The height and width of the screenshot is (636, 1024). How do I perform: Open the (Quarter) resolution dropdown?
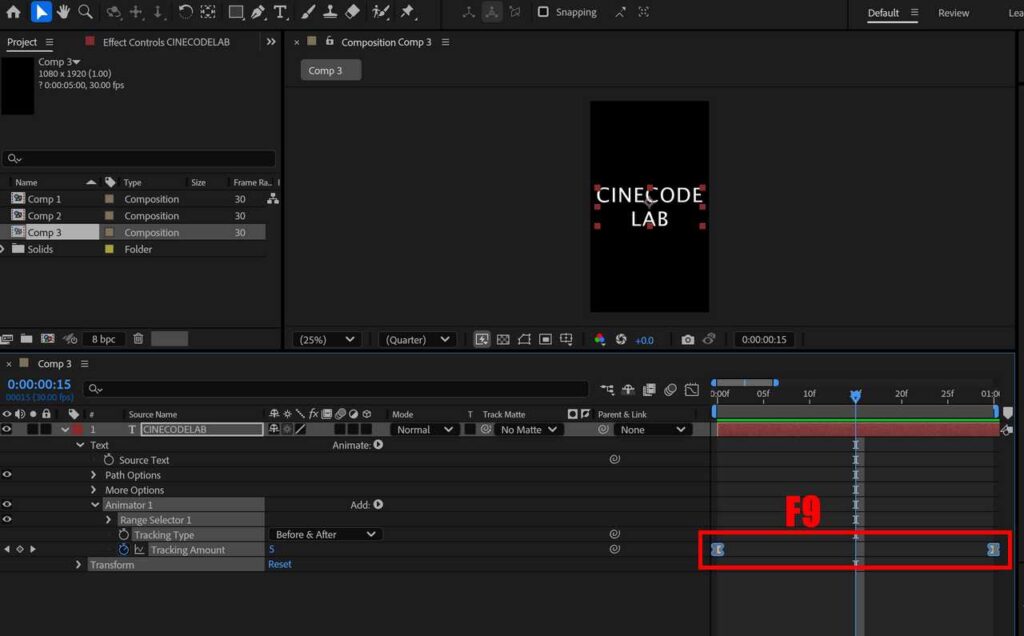pyautogui.click(x=417, y=340)
